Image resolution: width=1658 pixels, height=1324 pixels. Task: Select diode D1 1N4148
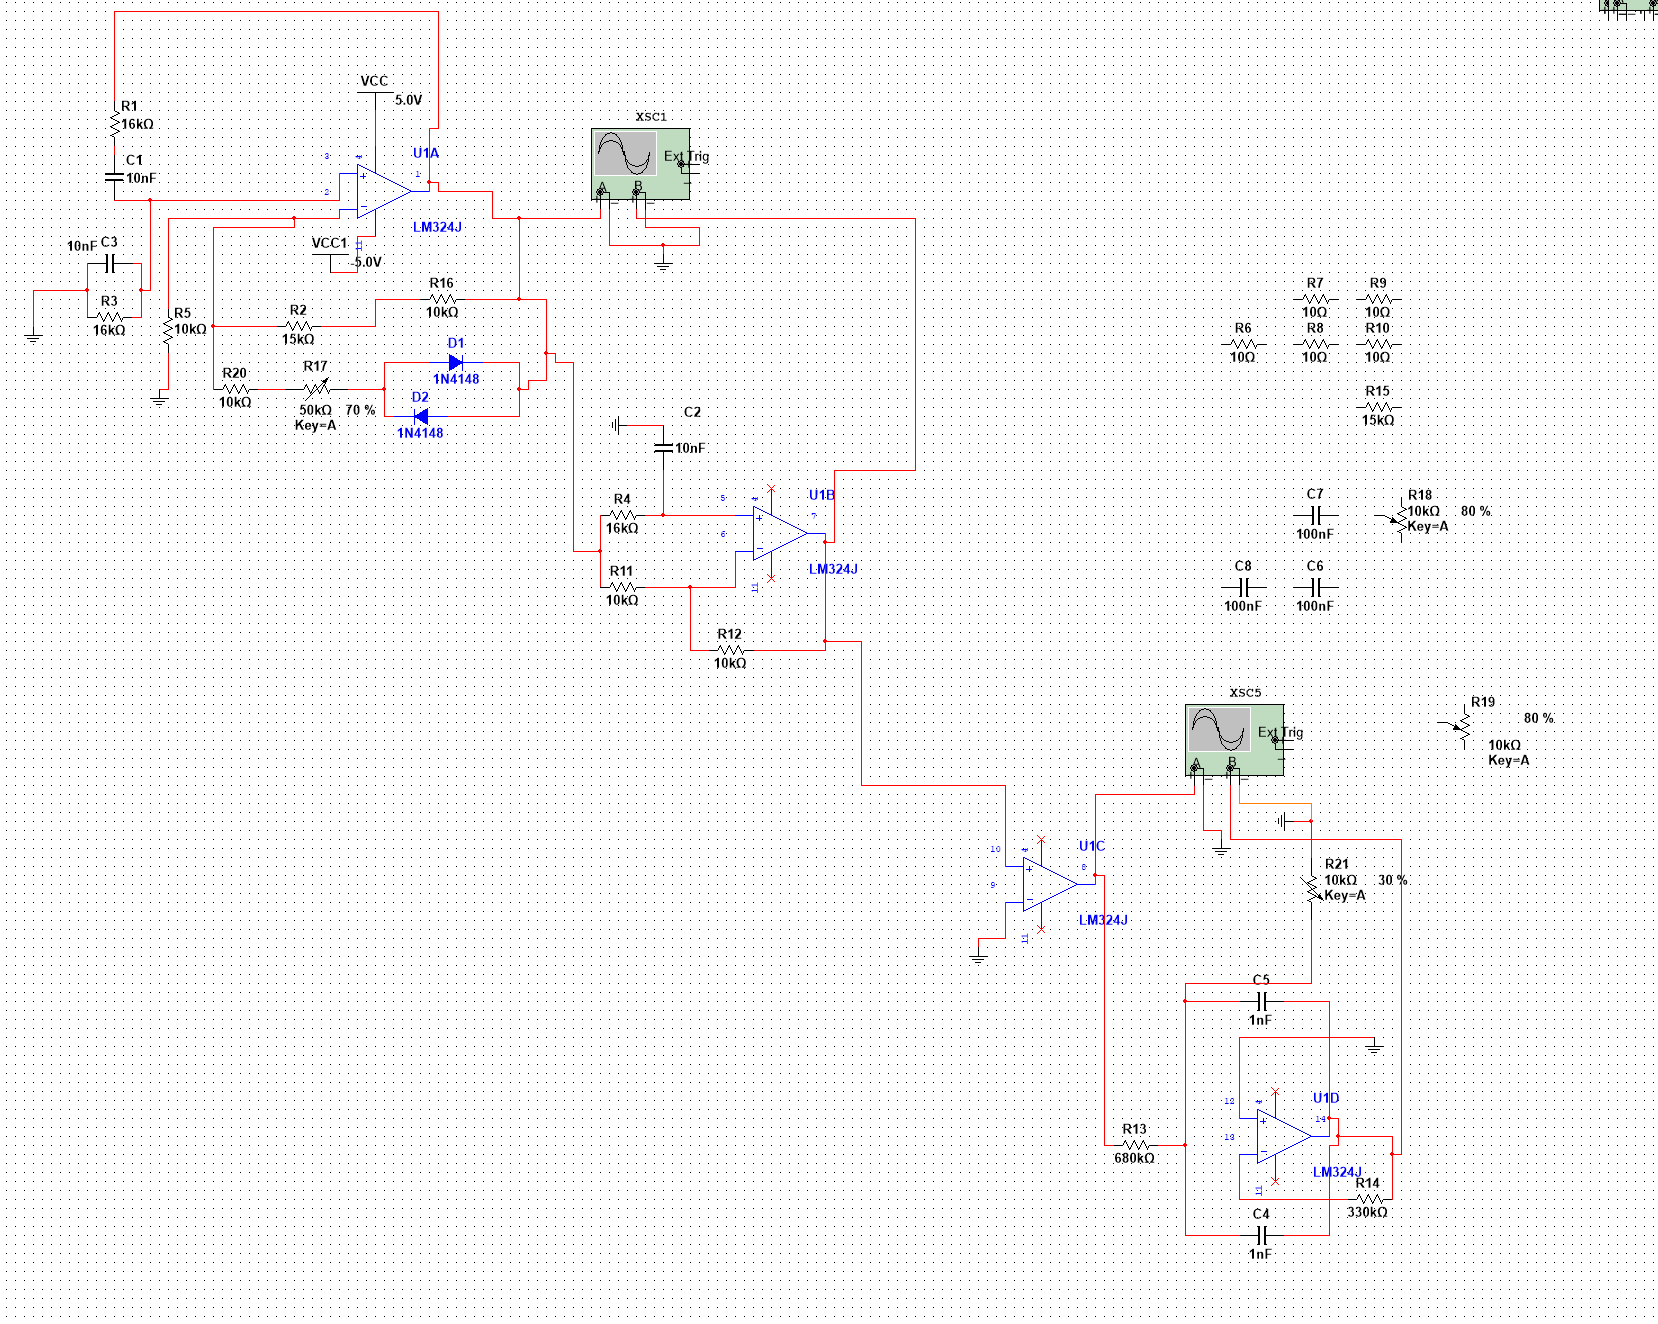[455, 362]
